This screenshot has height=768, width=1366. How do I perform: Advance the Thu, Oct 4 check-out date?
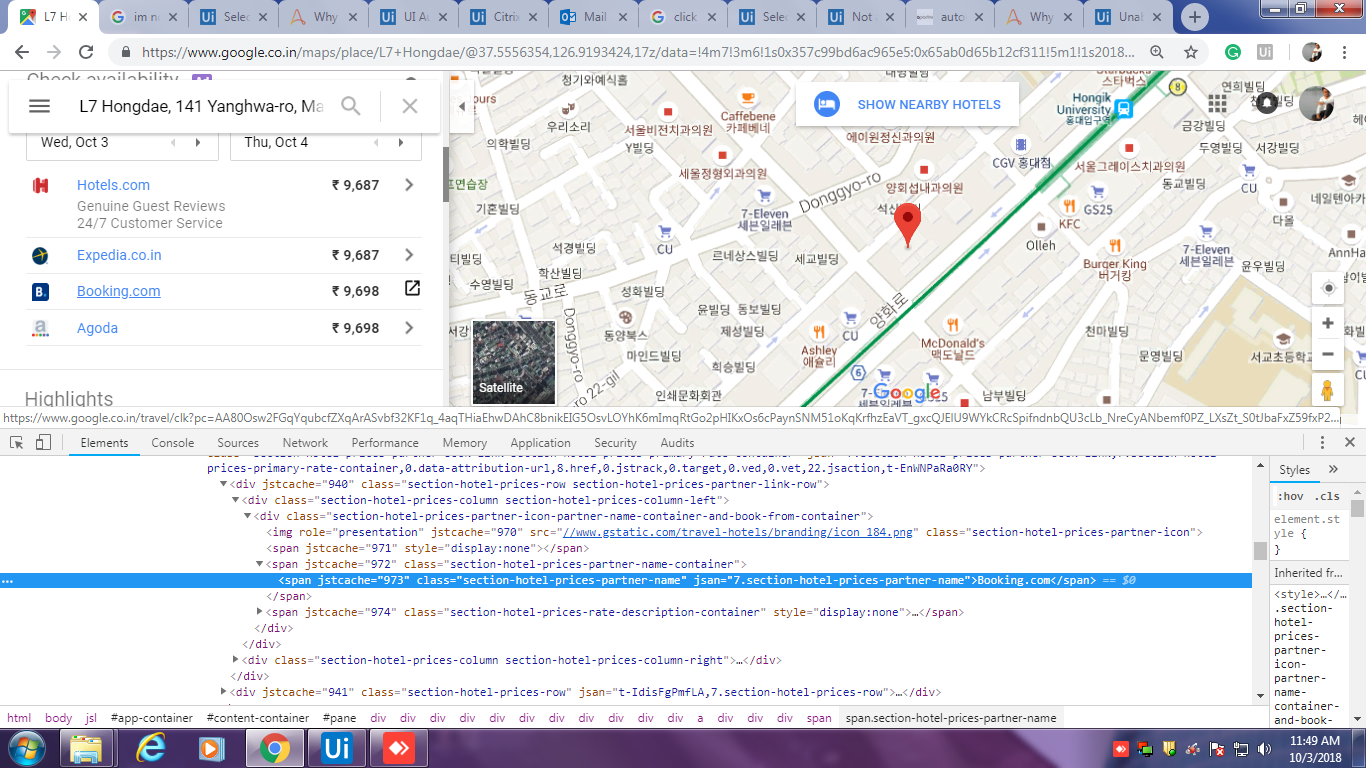point(402,143)
